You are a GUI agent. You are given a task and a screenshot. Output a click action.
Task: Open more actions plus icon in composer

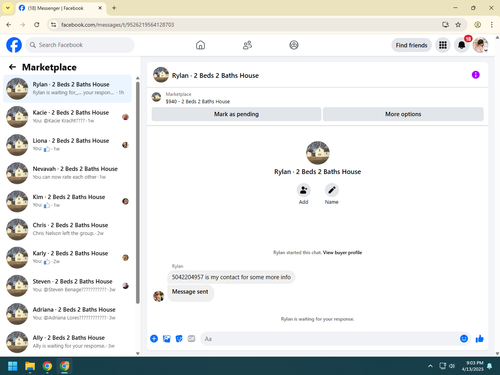click(154, 339)
